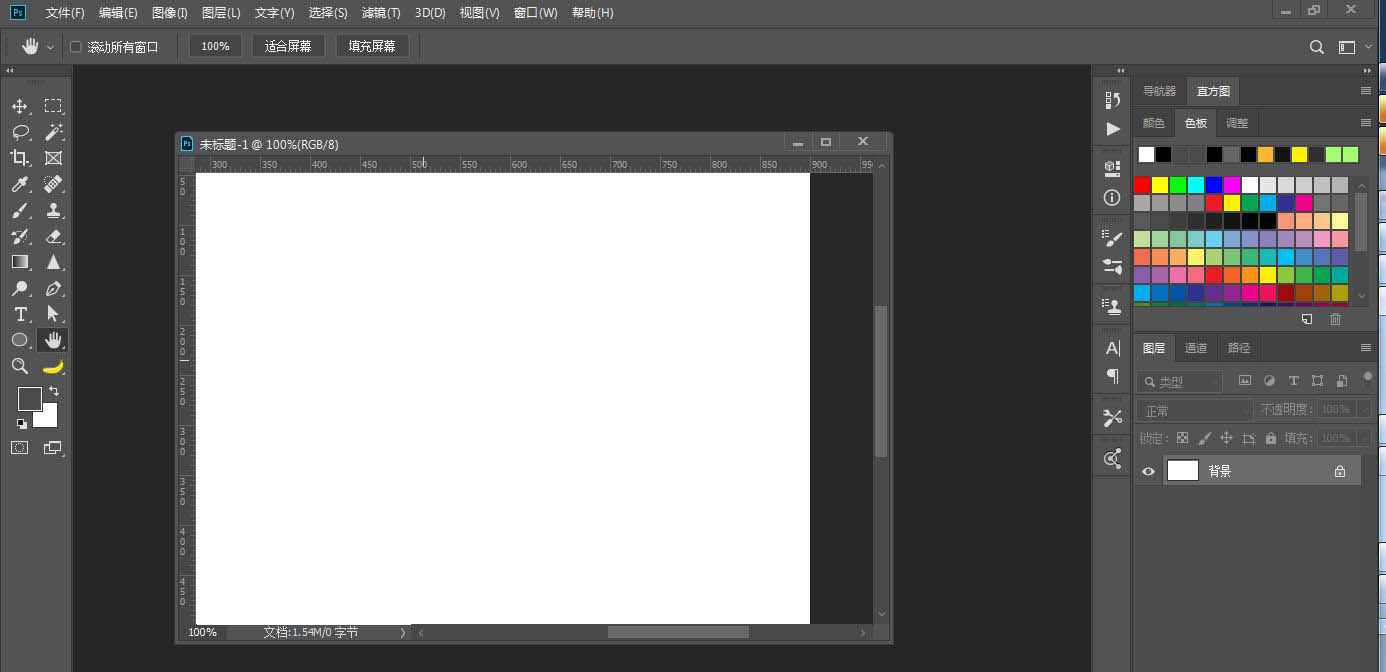This screenshot has height=672, width=1386.
Task: Switch to the 调整 tab
Action: click(1237, 123)
